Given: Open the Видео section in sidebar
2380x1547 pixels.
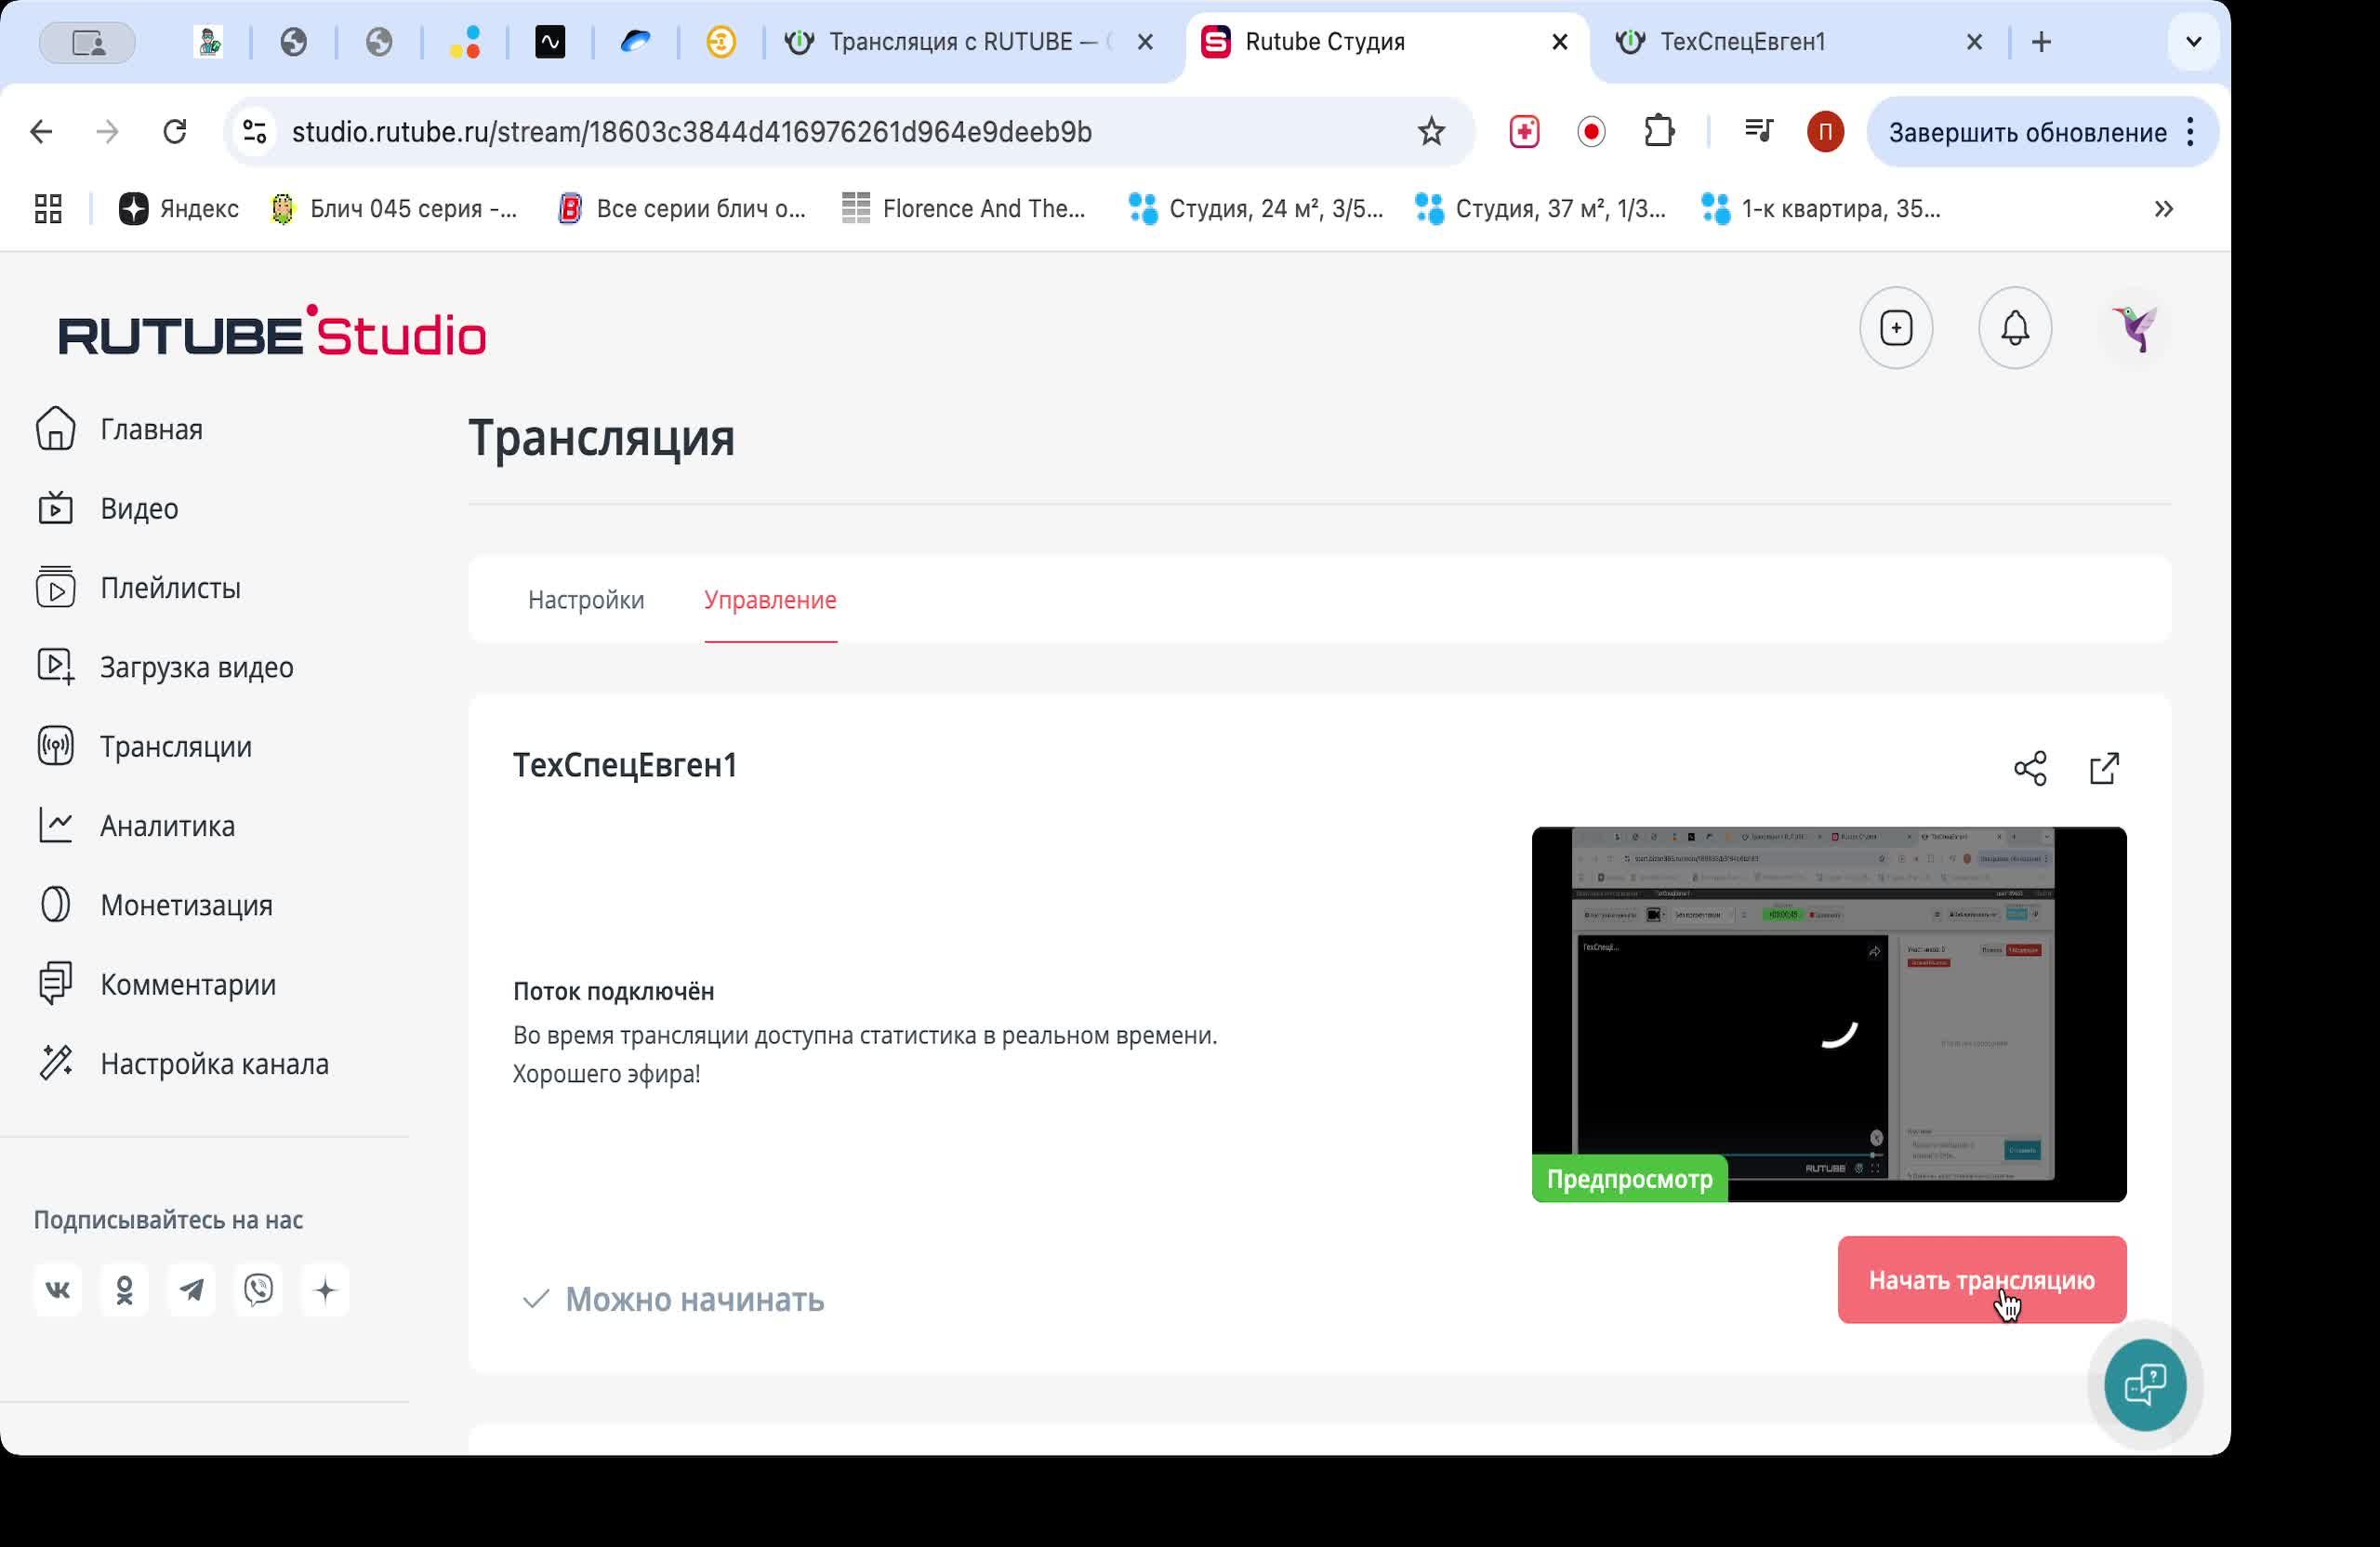Looking at the screenshot, I should 108,508.
